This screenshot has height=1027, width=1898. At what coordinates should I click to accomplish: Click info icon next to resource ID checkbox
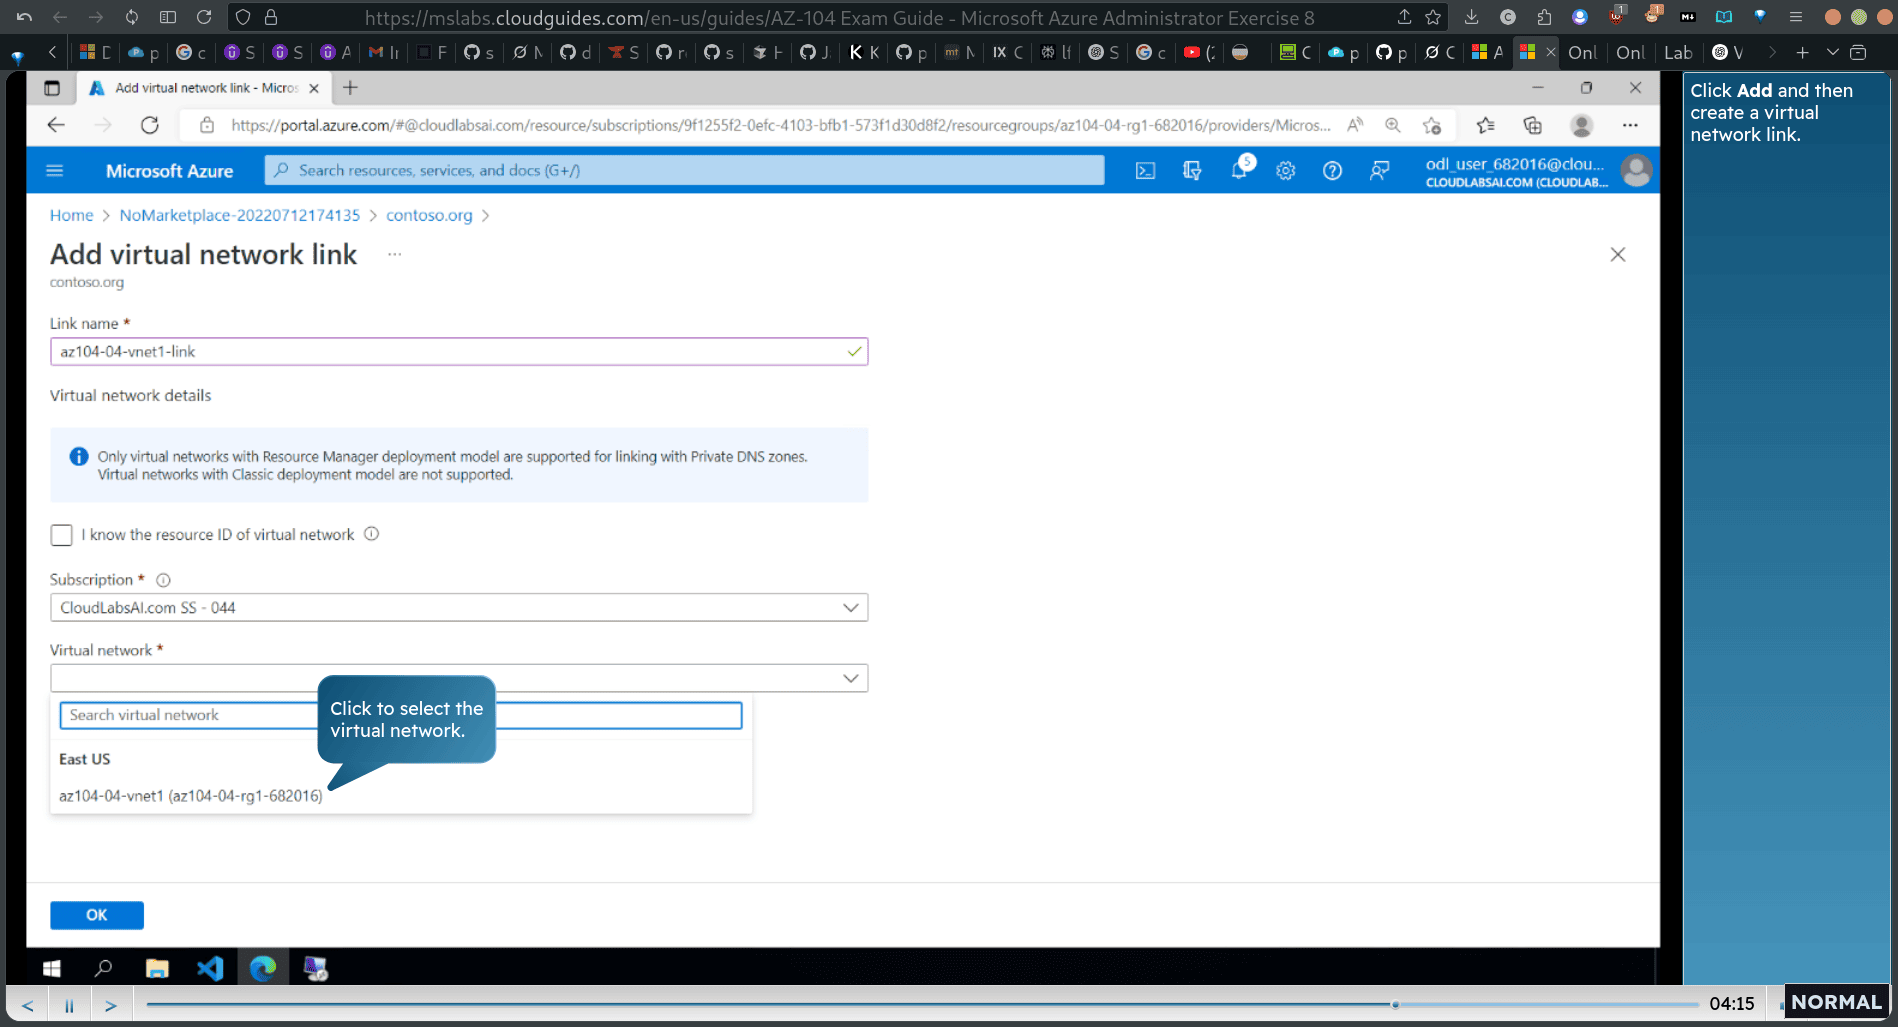pos(372,534)
